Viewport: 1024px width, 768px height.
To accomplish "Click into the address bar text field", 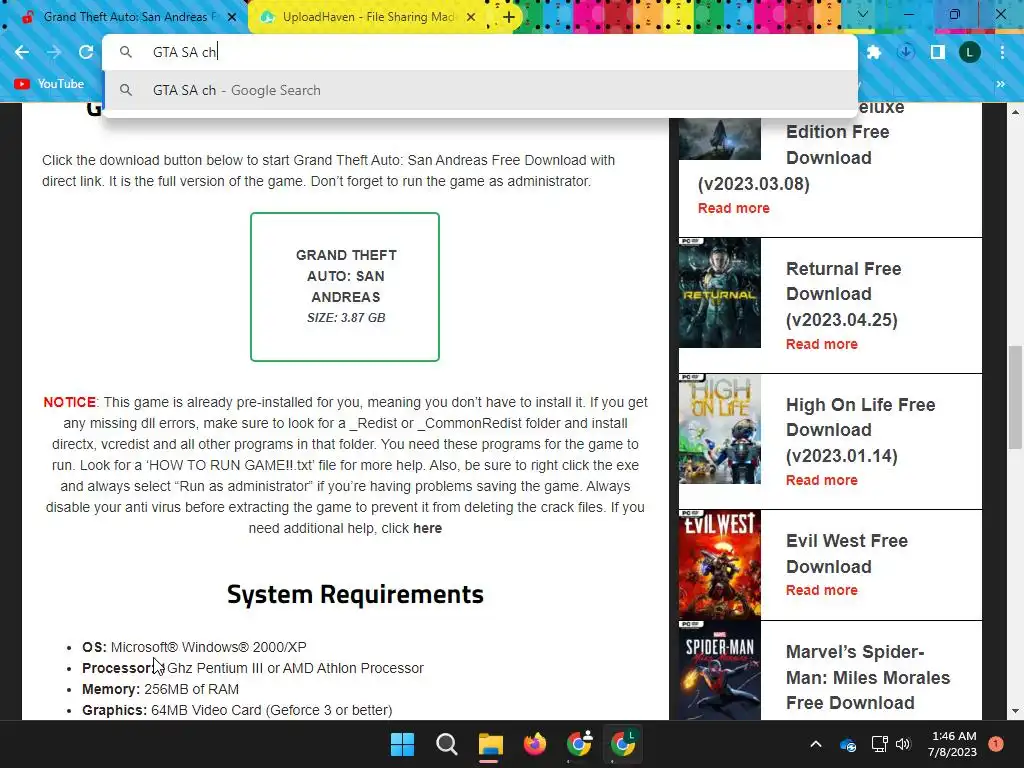I will [x=480, y=52].
